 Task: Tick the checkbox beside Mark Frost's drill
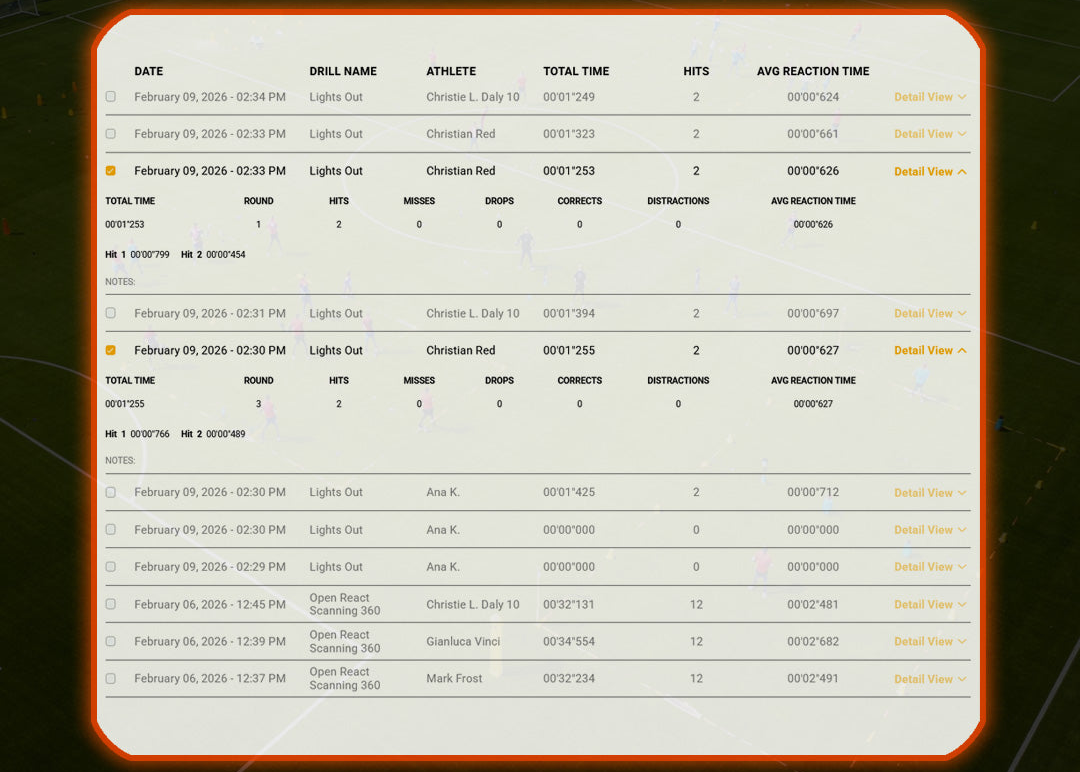coord(111,678)
